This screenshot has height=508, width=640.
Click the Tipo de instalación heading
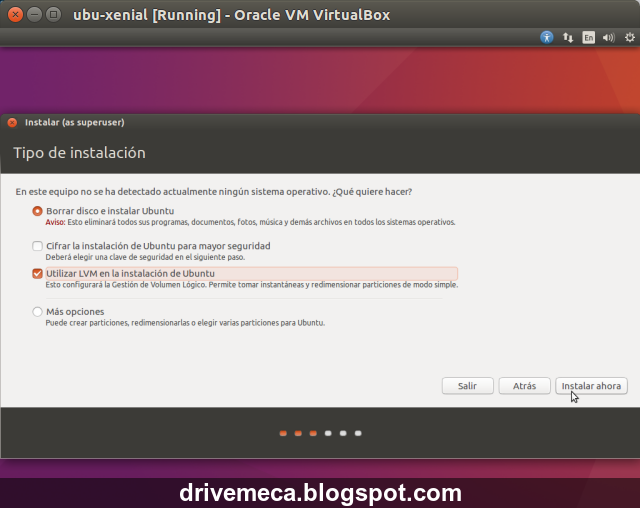click(80, 153)
